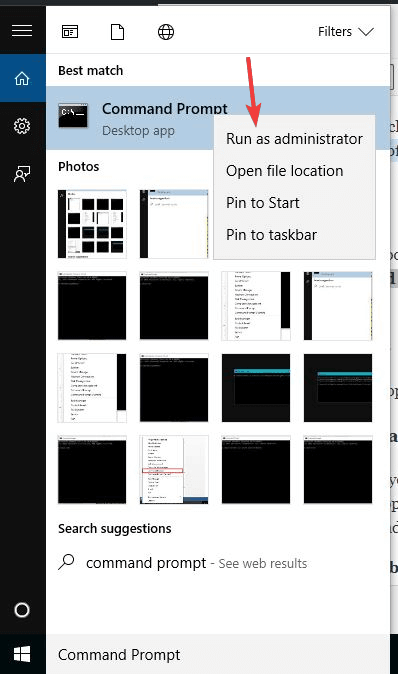Image resolution: width=398 pixels, height=674 pixels.
Task: Open first photo thumbnail with black tile grid
Action: pos(92,224)
